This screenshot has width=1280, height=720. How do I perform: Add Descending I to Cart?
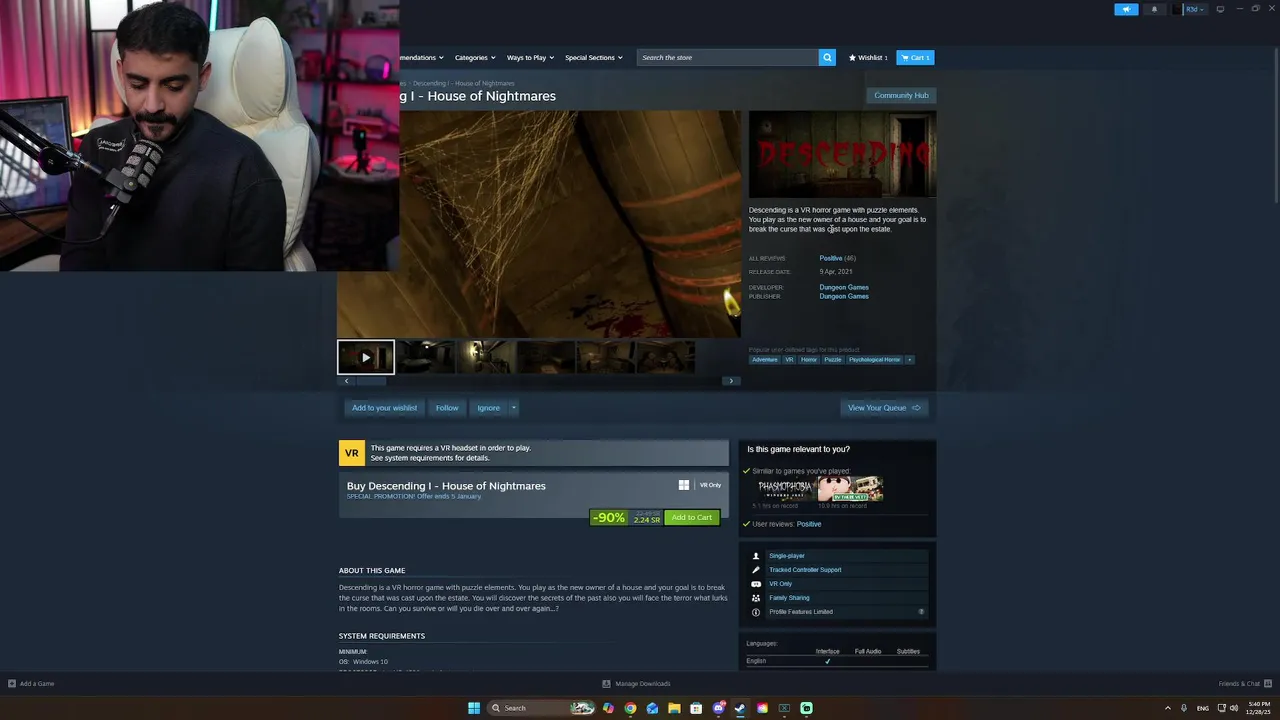tap(692, 517)
